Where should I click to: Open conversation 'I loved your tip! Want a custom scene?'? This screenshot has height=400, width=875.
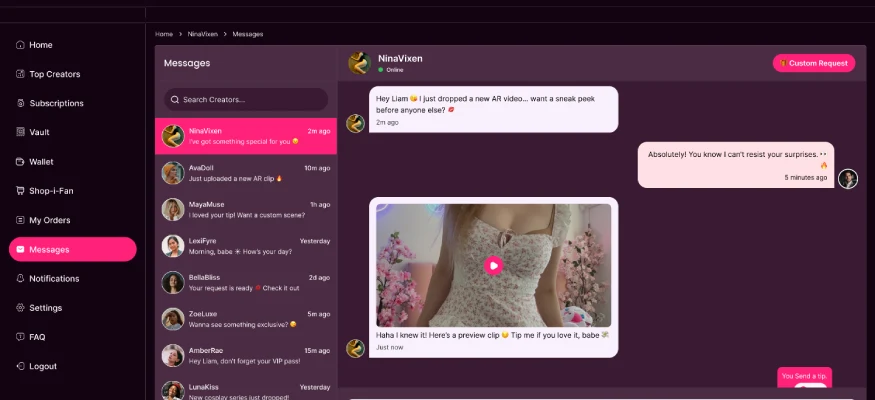point(246,210)
